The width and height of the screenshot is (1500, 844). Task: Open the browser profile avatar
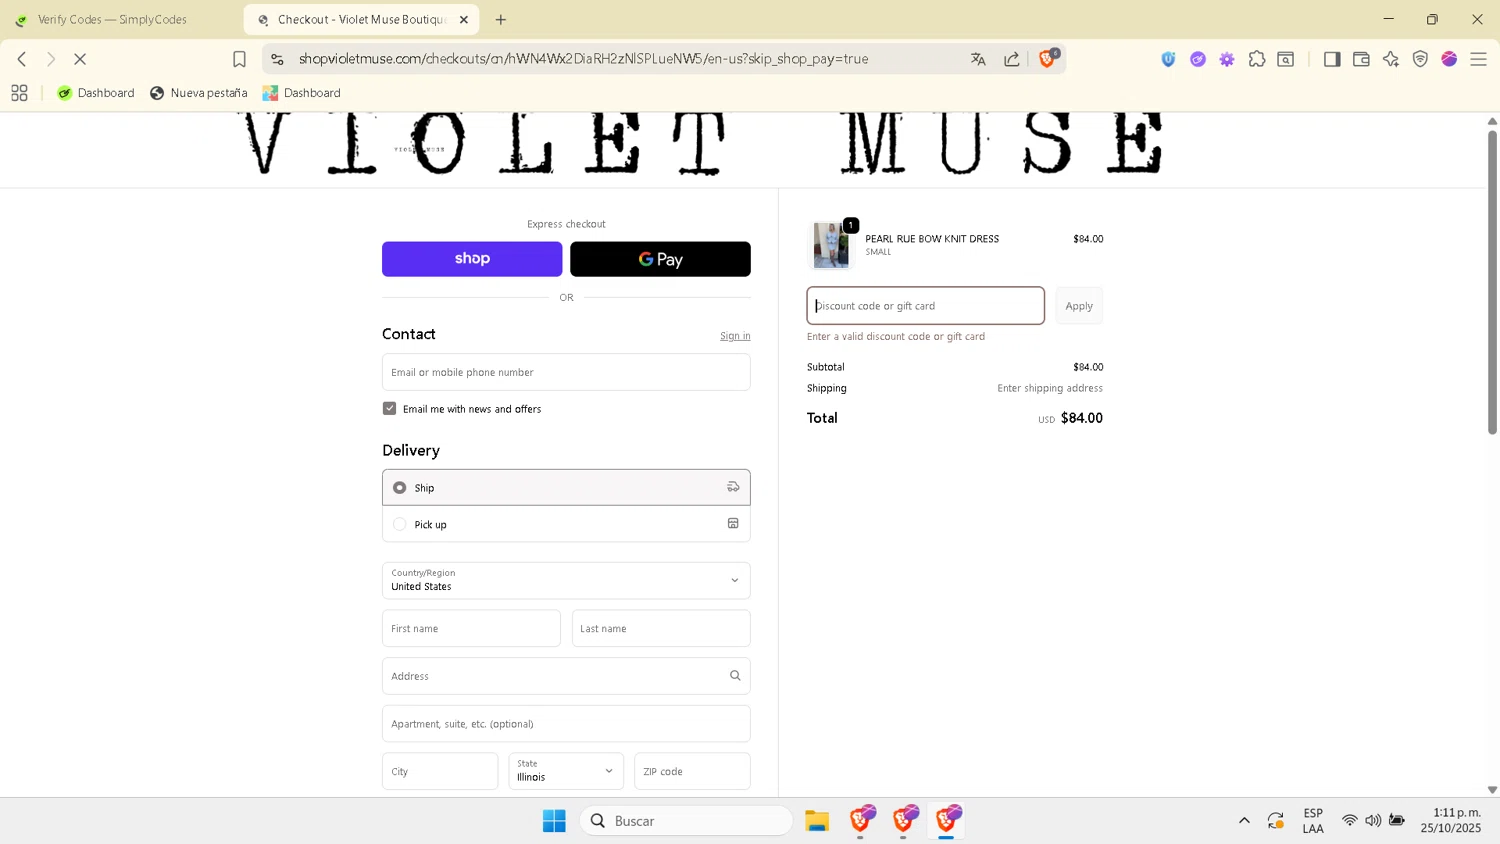pos(1449,59)
